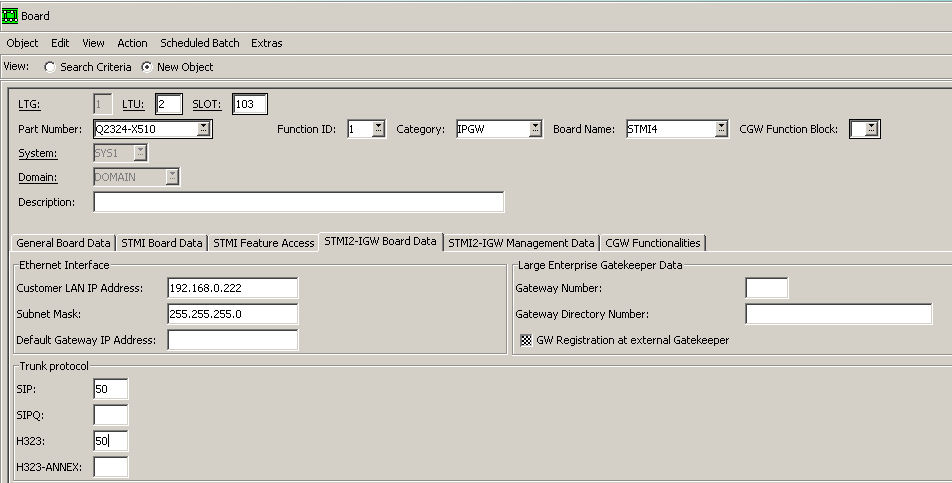Click the Gateway Number field
The height and width of the screenshot is (483, 952).
[767, 288]
